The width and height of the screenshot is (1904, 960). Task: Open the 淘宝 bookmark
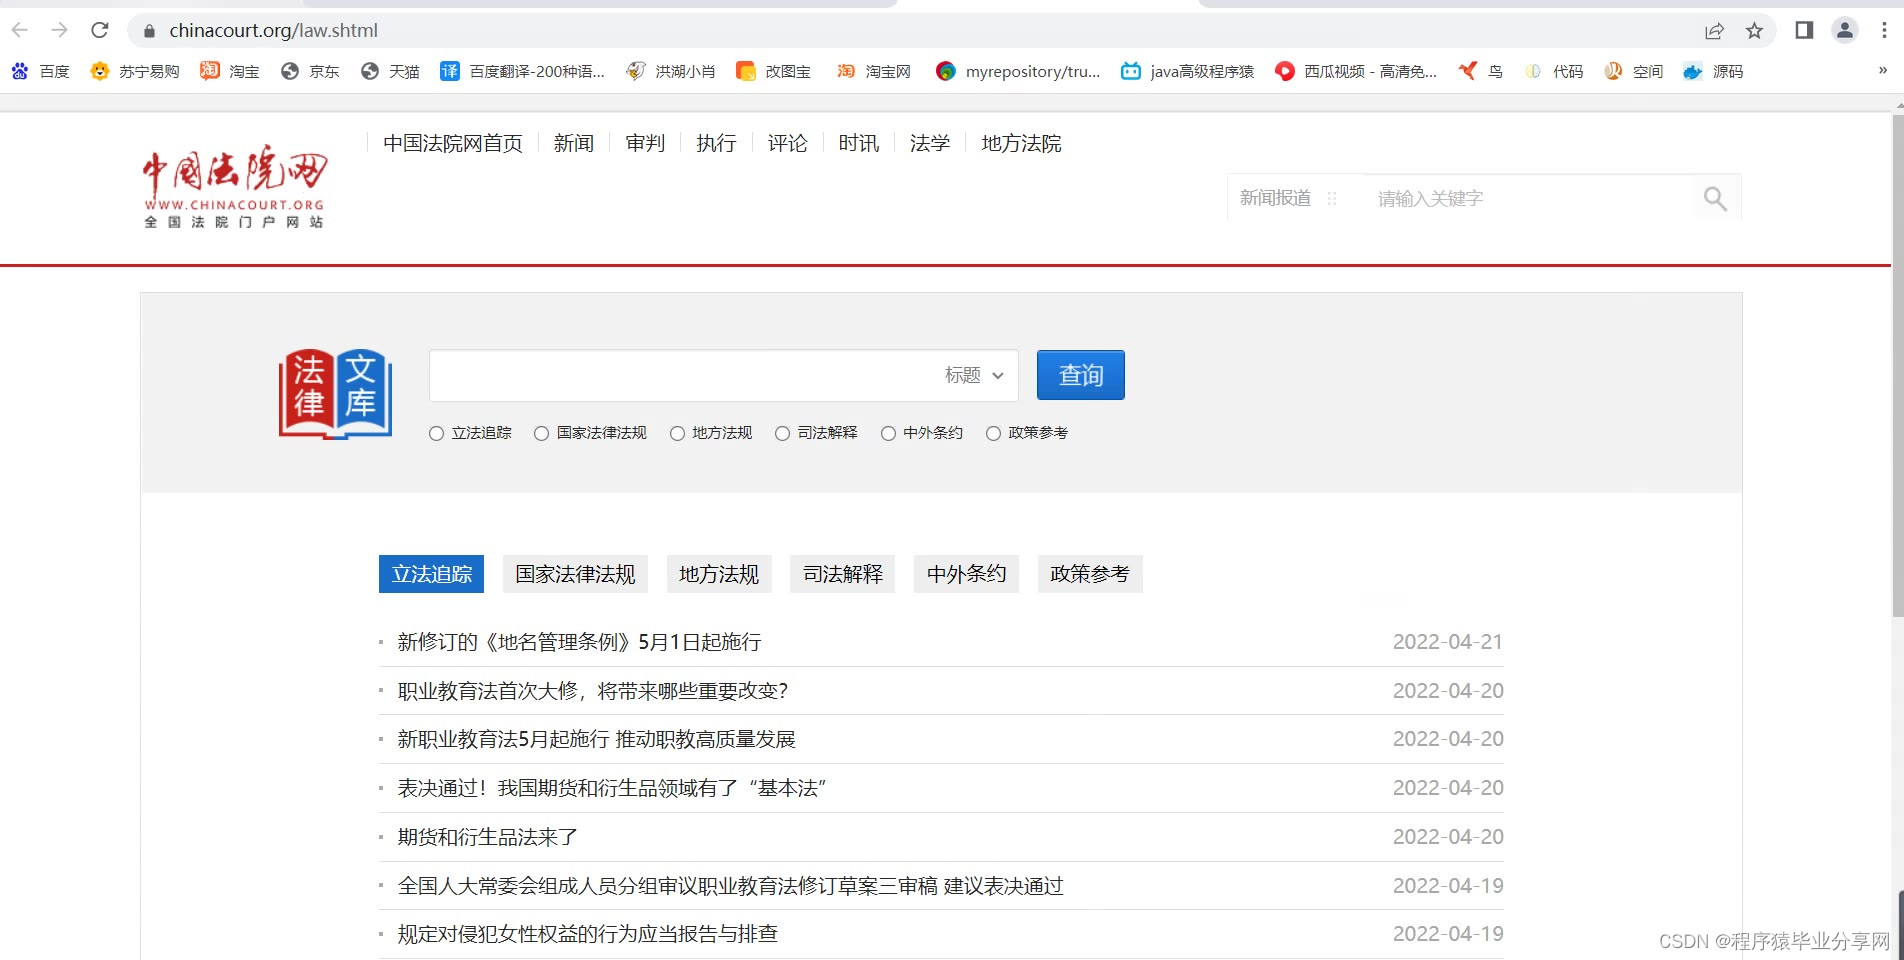coord(229,71)
